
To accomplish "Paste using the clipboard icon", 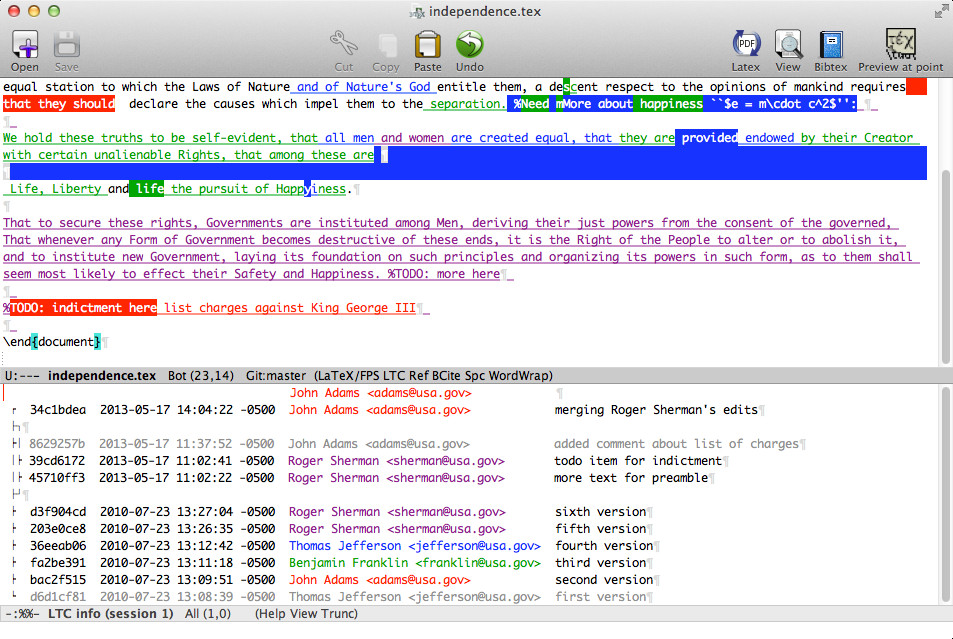I will tap(427, 45).
